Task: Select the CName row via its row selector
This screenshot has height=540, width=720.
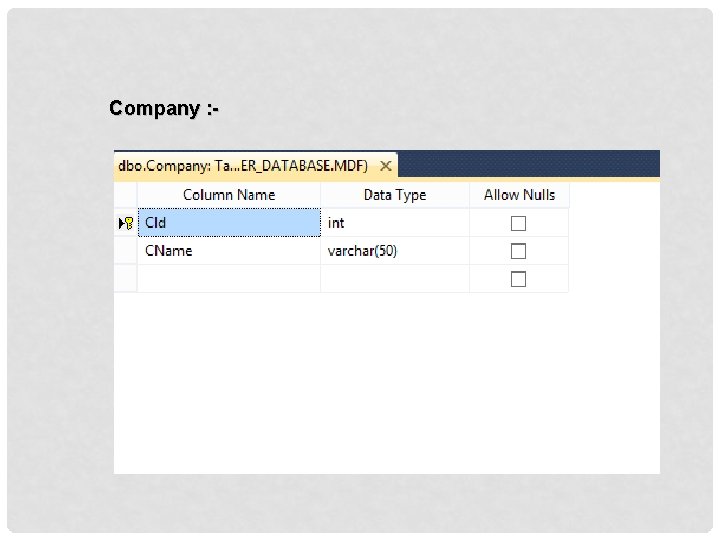Action: 125,251
